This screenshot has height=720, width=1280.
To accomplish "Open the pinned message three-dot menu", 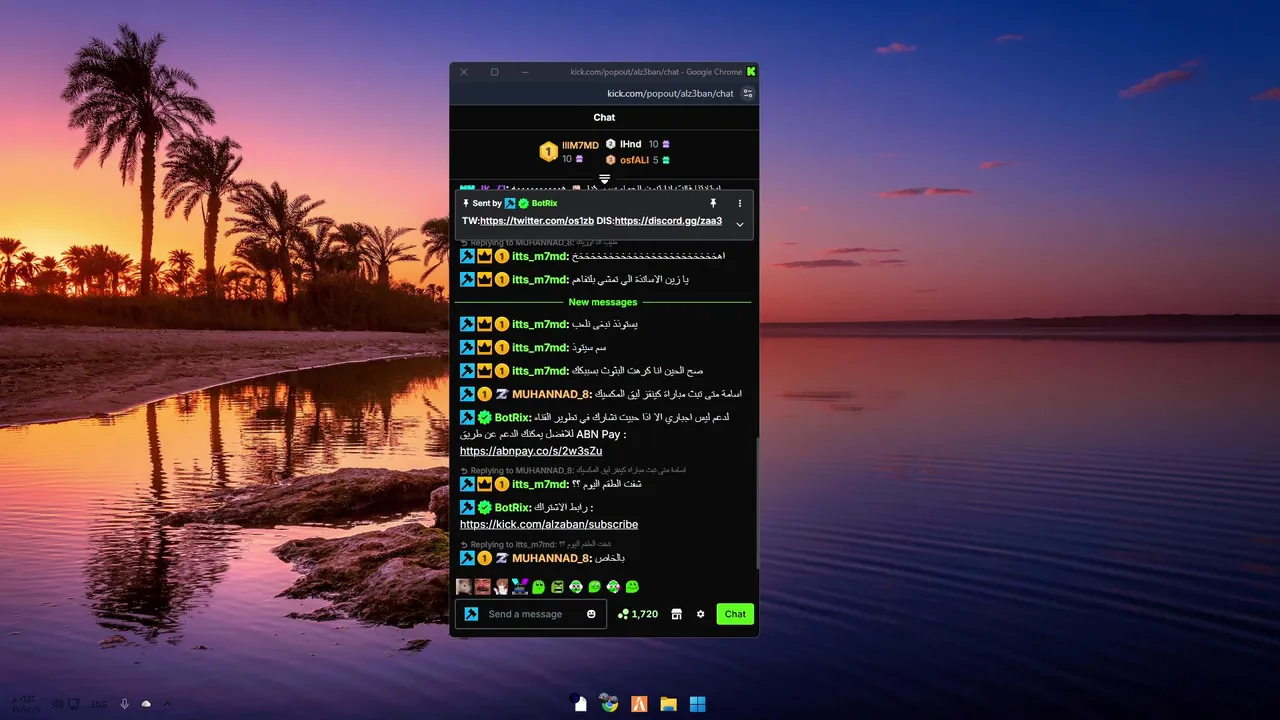I will [x=740, y=203].
